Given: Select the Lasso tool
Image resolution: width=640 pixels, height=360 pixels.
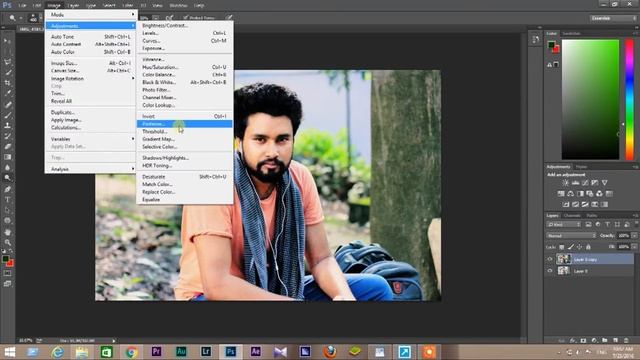Looking at the screenshot, I should (x=7, y=62).
